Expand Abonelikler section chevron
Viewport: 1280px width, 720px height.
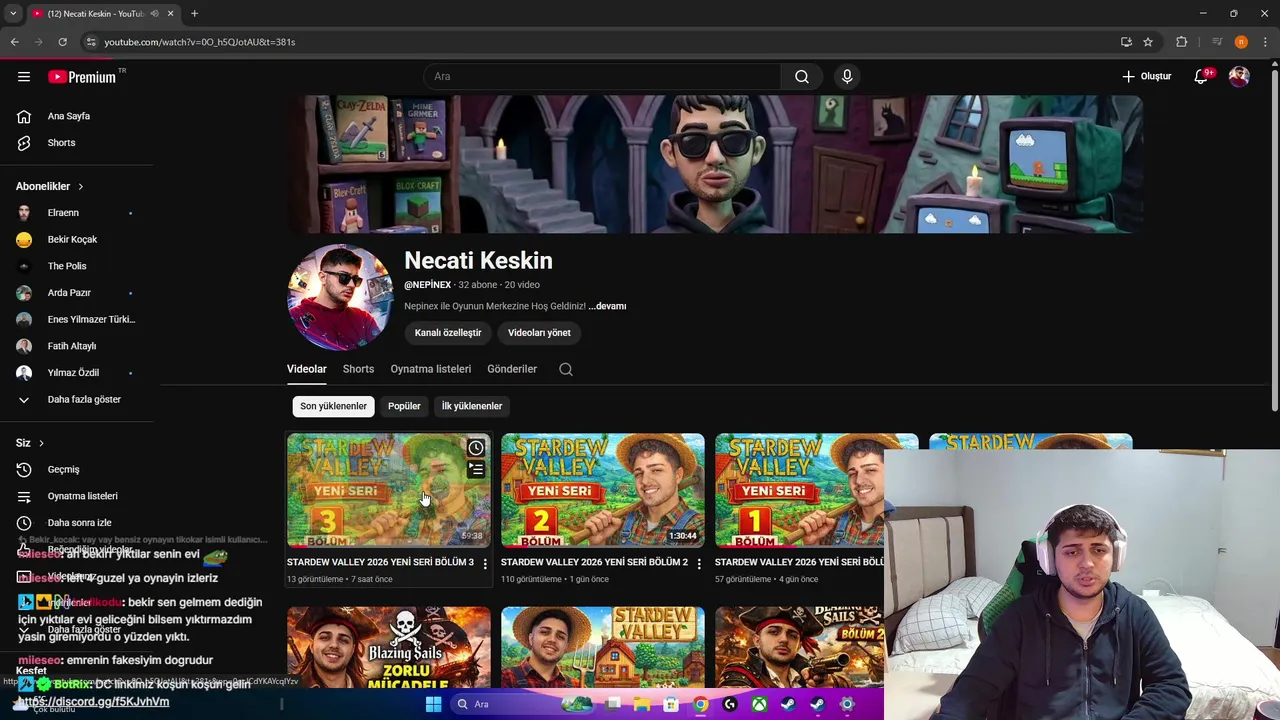[81, 187]
